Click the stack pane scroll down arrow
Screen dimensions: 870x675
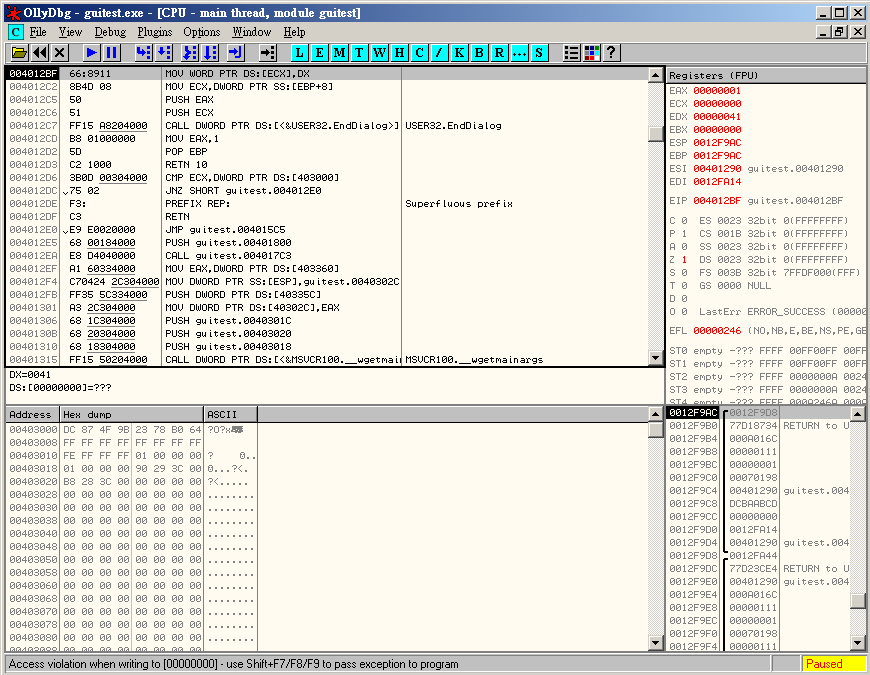[858, 641]
